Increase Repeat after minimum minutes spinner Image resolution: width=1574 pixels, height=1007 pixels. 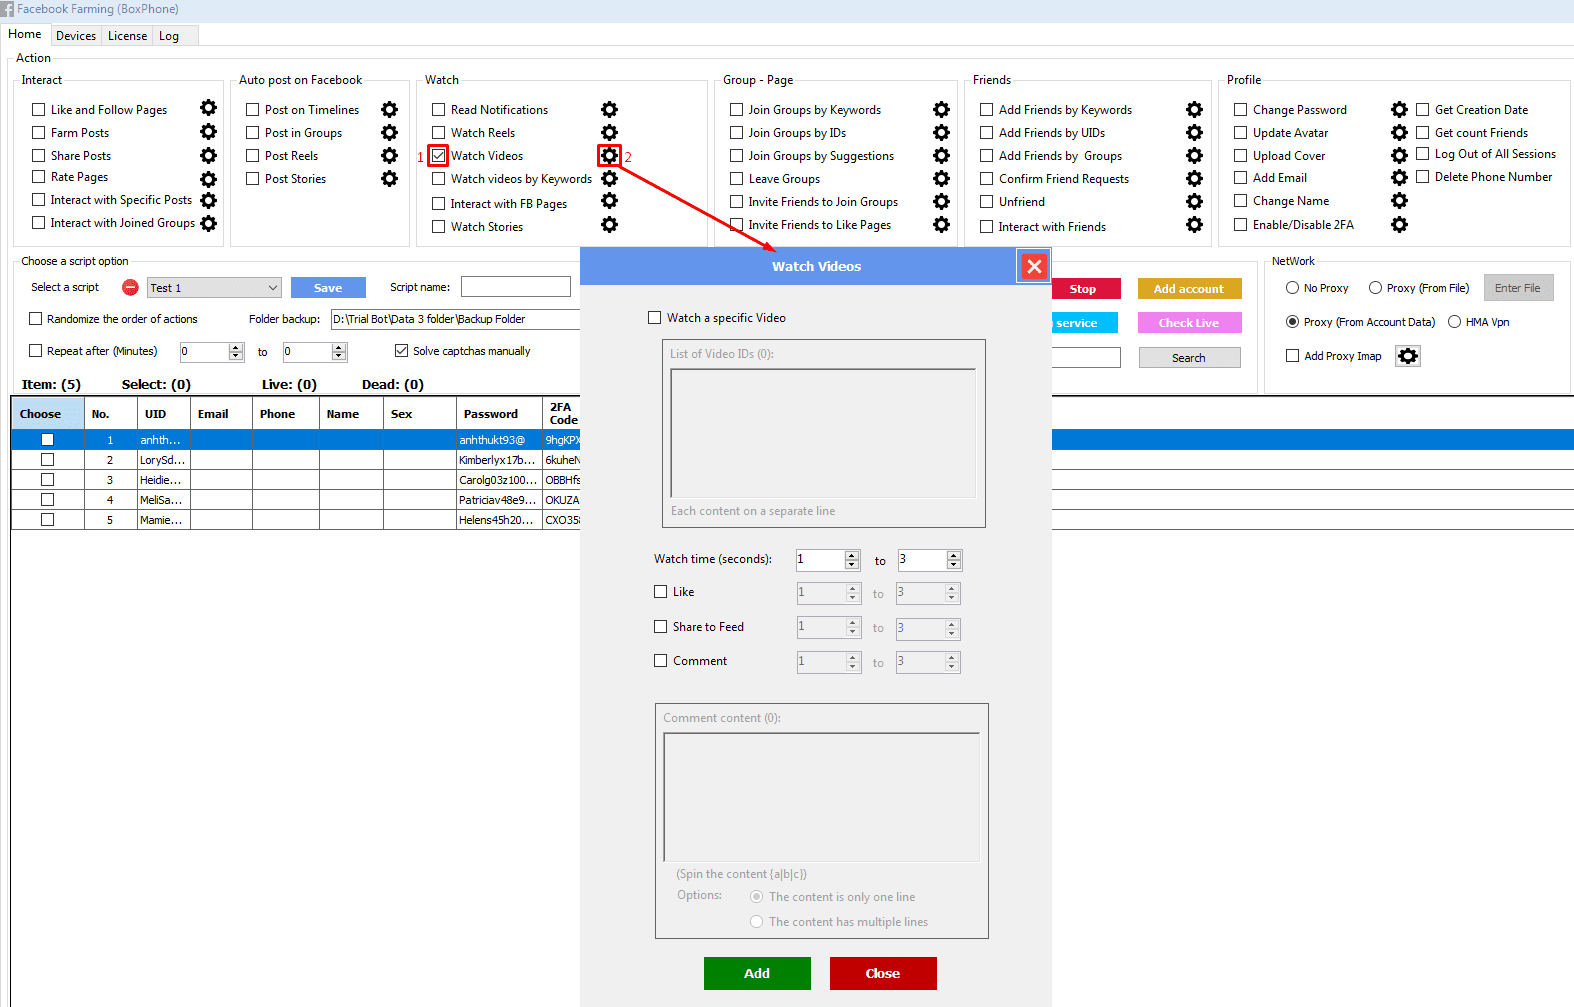point(236,347)
